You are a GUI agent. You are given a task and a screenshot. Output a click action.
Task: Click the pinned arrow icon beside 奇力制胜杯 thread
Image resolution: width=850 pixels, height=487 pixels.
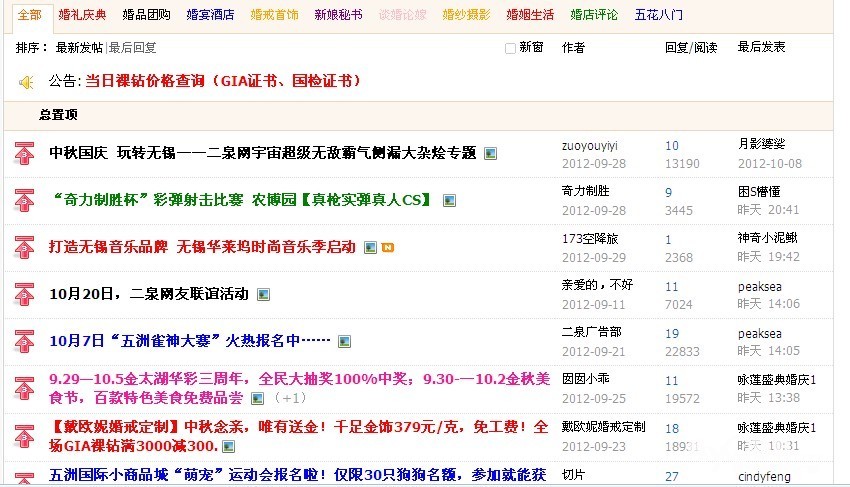click(24, 200)
